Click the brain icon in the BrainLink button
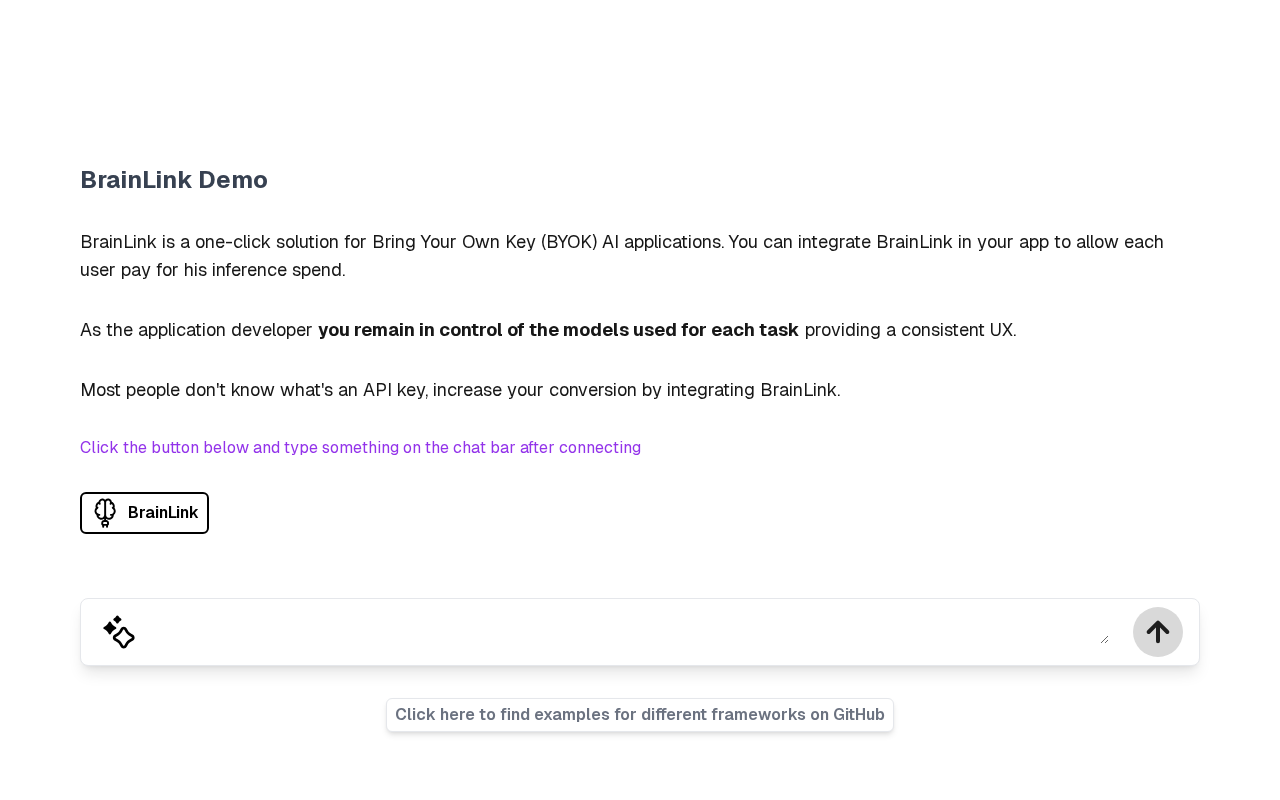 [x=105, y=513]
